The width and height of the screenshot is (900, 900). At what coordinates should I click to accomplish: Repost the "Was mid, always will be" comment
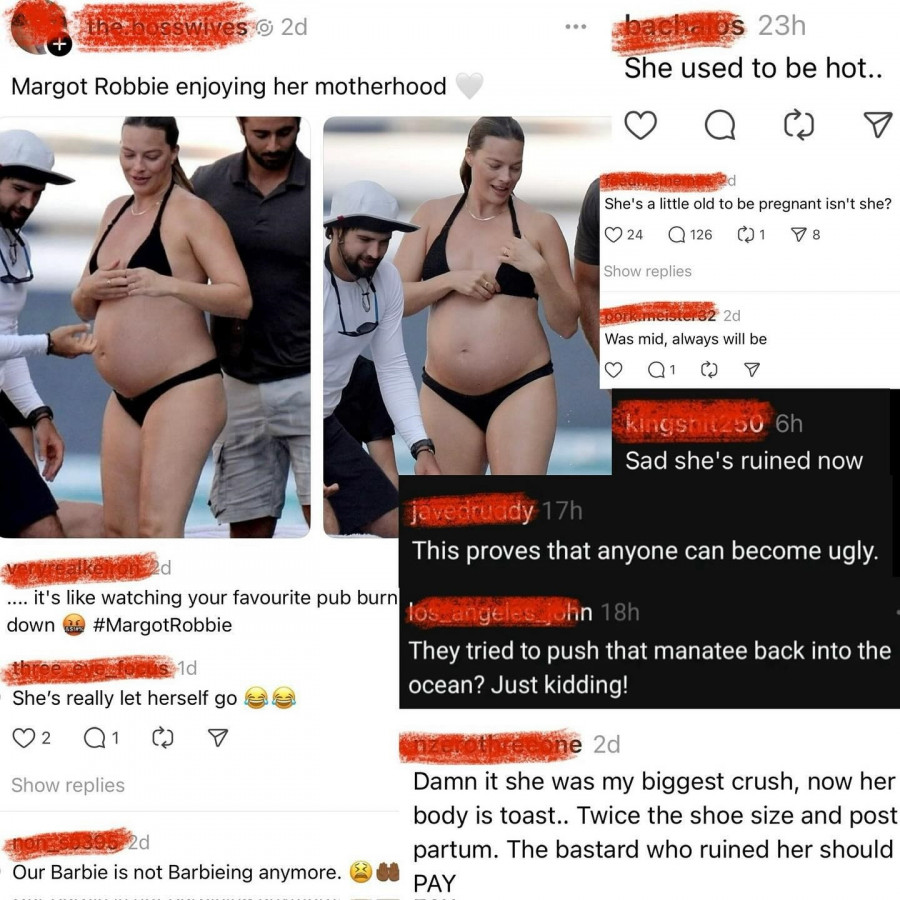click(x=709, y=370)
